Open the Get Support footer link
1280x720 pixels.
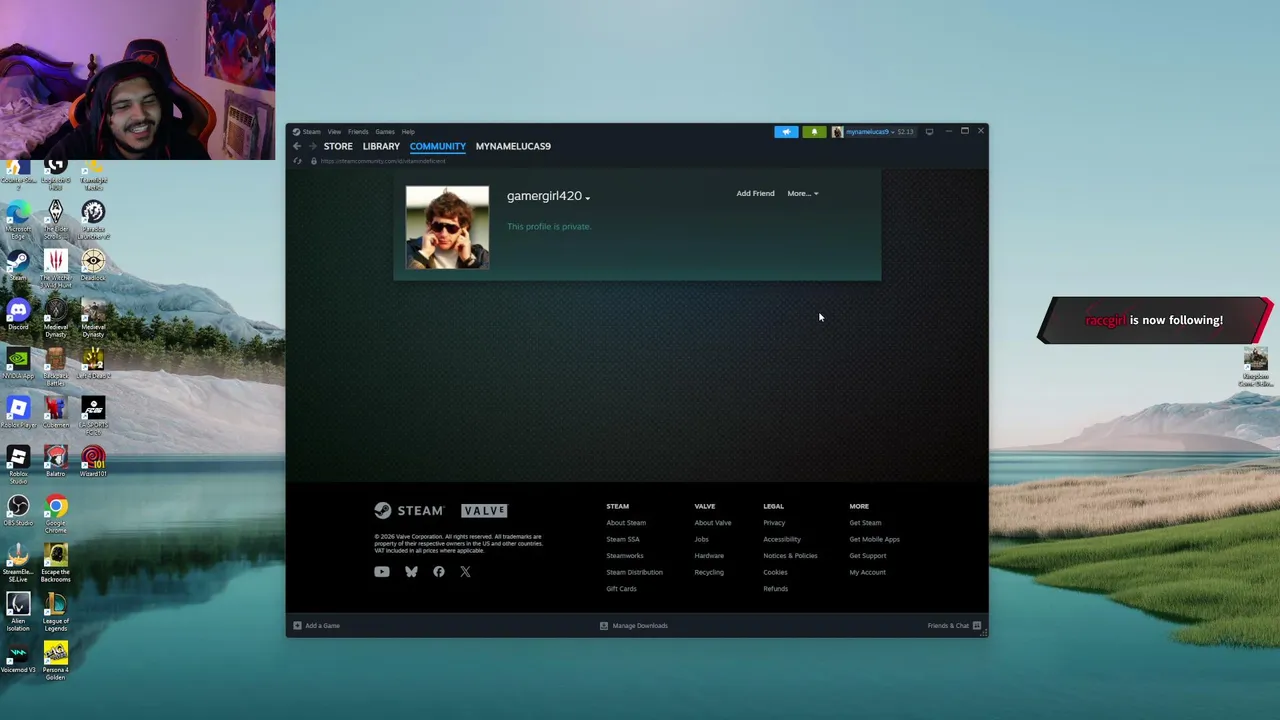click(867, 556)
